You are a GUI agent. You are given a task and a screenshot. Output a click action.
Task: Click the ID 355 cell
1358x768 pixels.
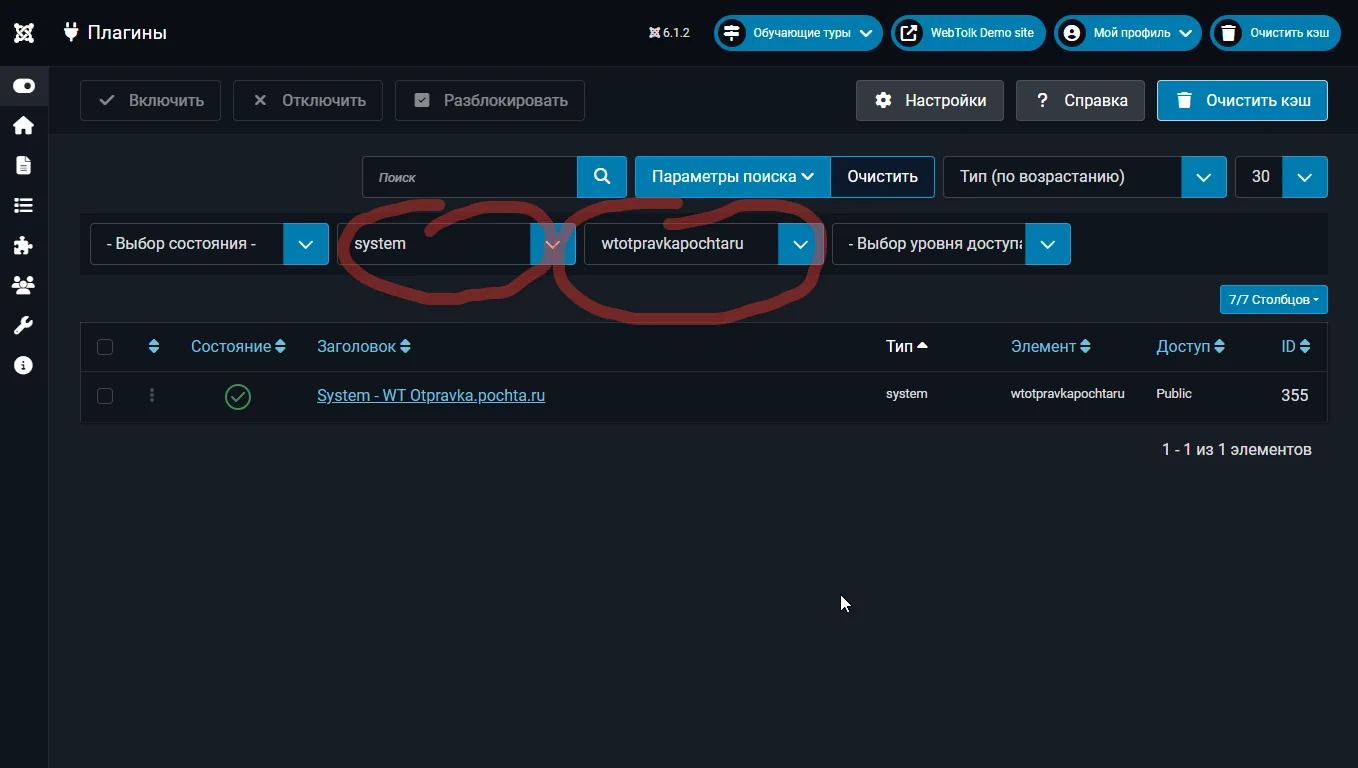click(1295, 396)
